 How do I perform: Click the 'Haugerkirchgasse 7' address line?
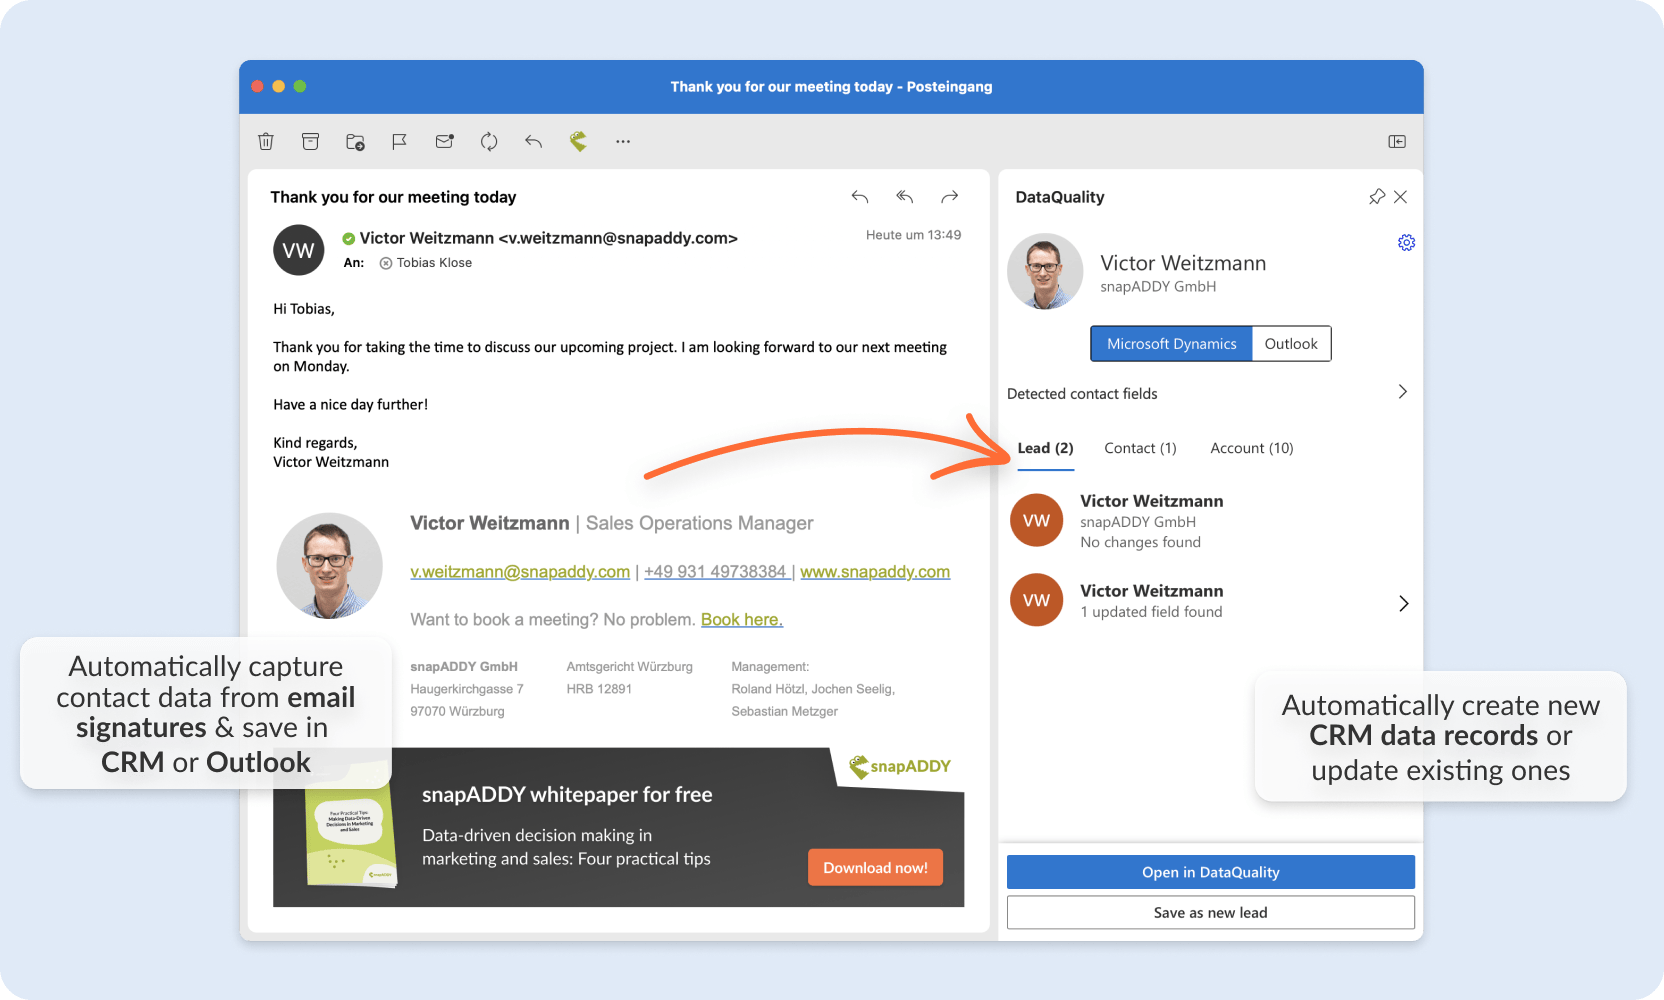[x=467, y=689]
